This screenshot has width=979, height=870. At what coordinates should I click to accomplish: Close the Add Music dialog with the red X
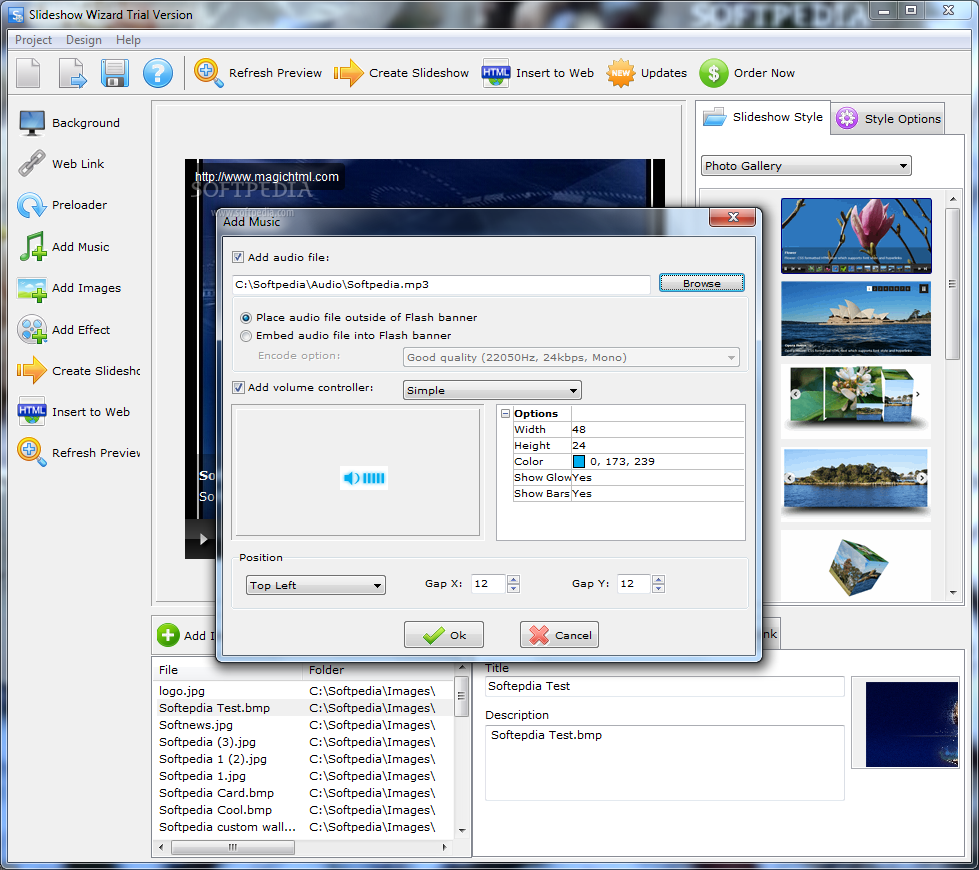(733, 217)
